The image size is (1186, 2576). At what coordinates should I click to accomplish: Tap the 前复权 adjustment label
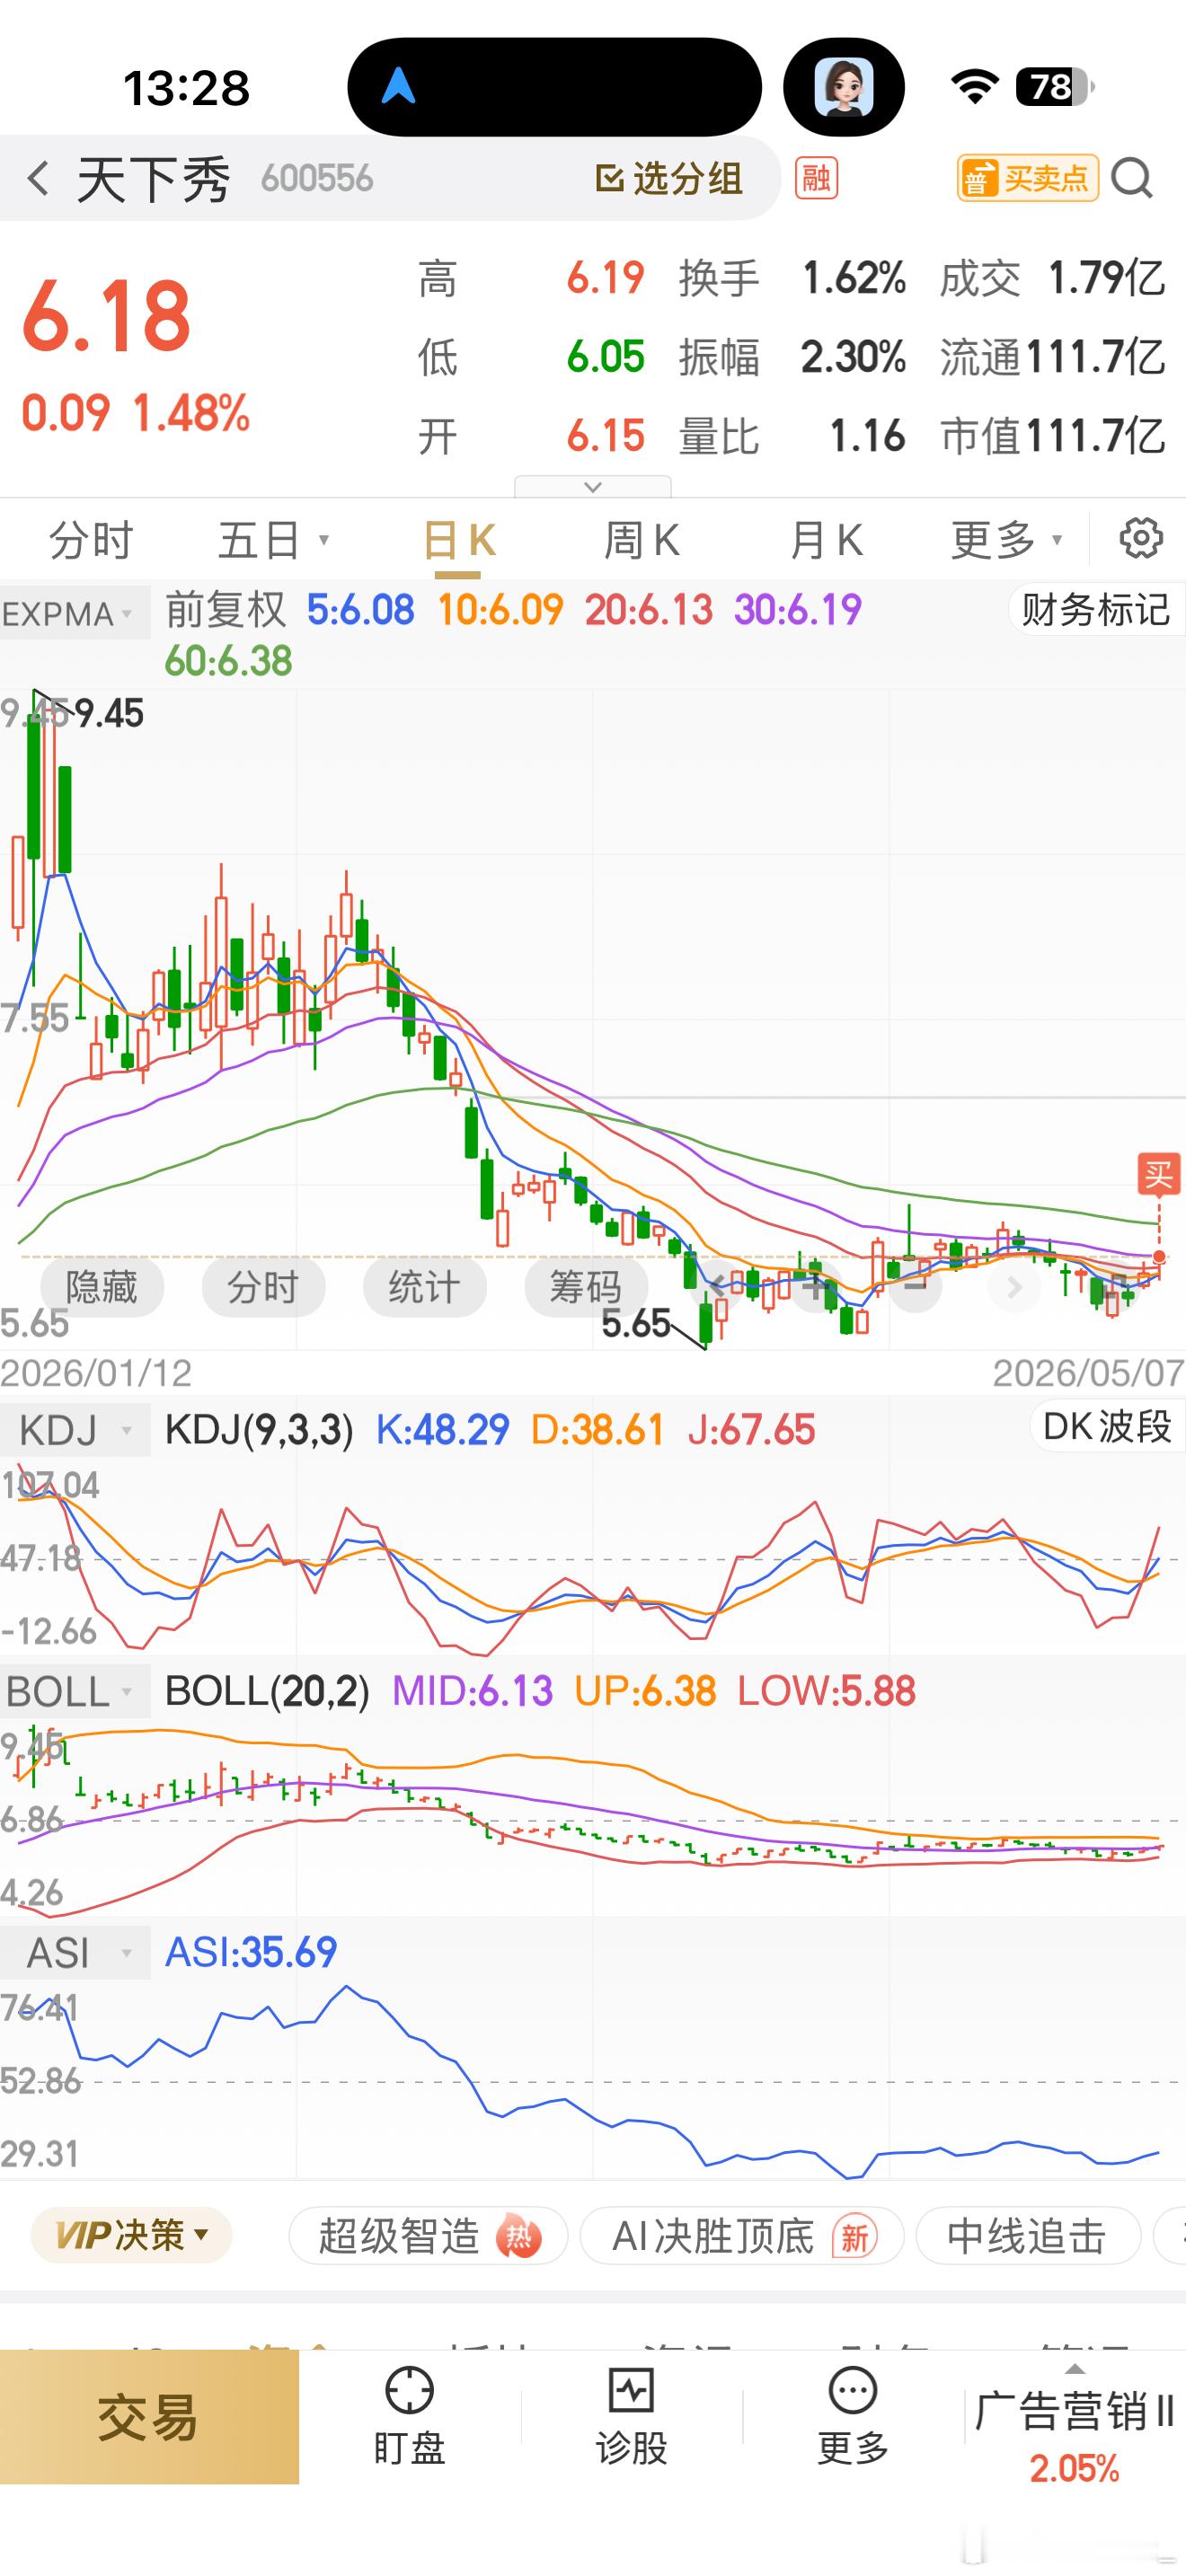point(225,609)
